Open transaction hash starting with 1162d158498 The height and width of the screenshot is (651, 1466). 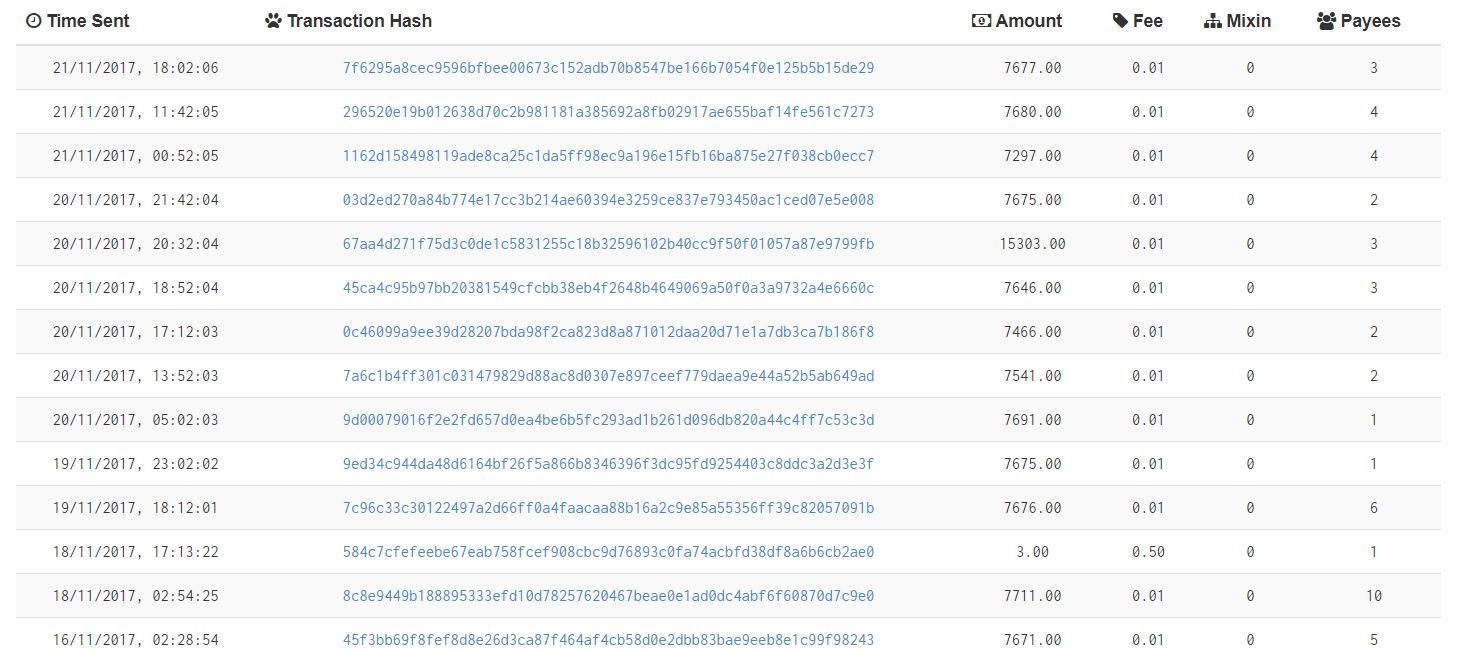click(x=608, y=156)
